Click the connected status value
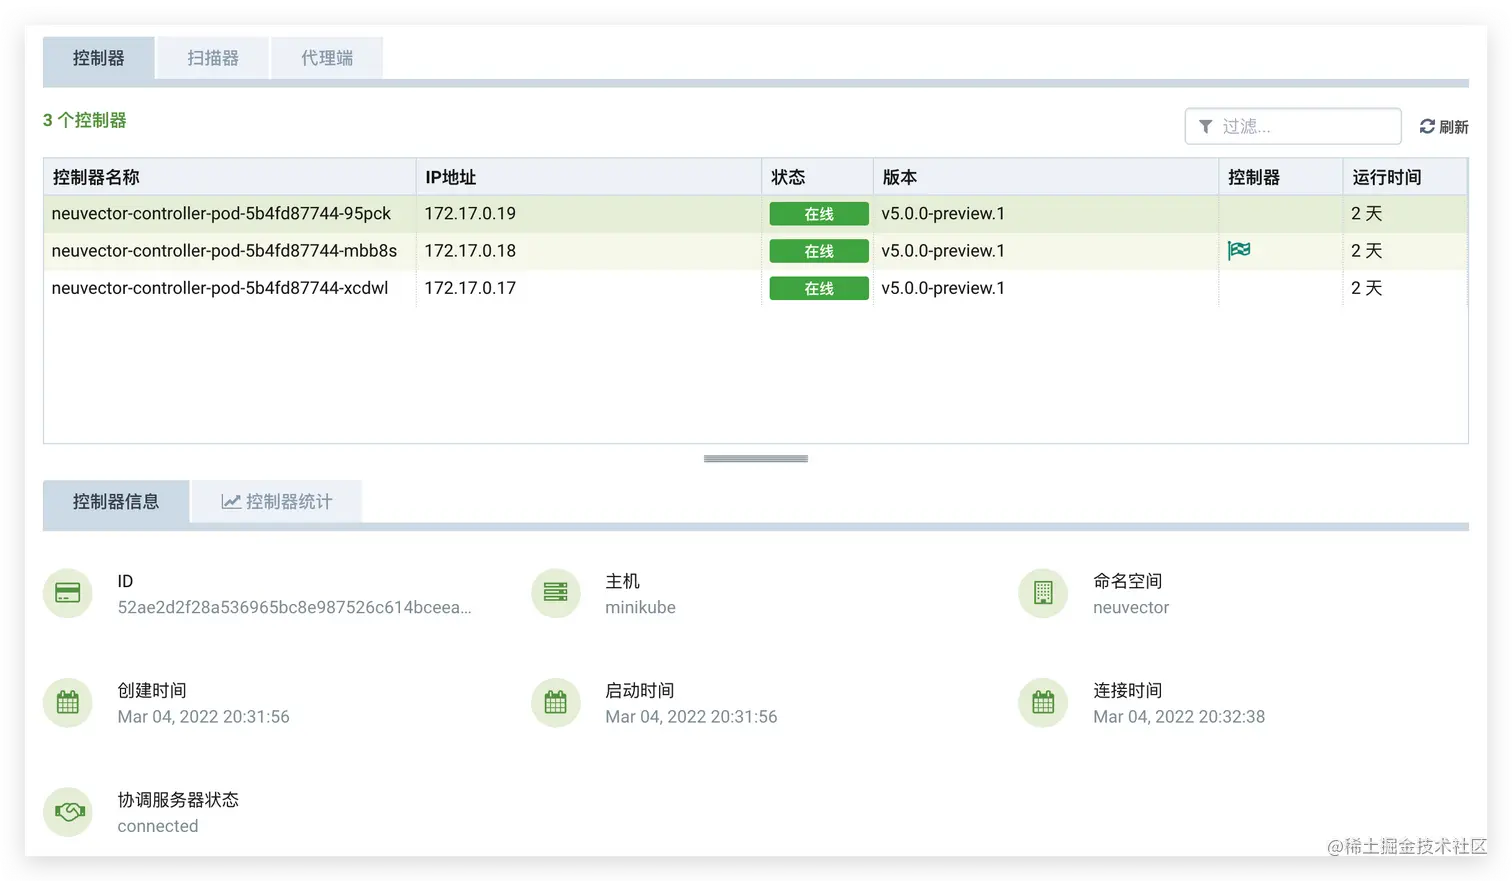 coord(158,826)
